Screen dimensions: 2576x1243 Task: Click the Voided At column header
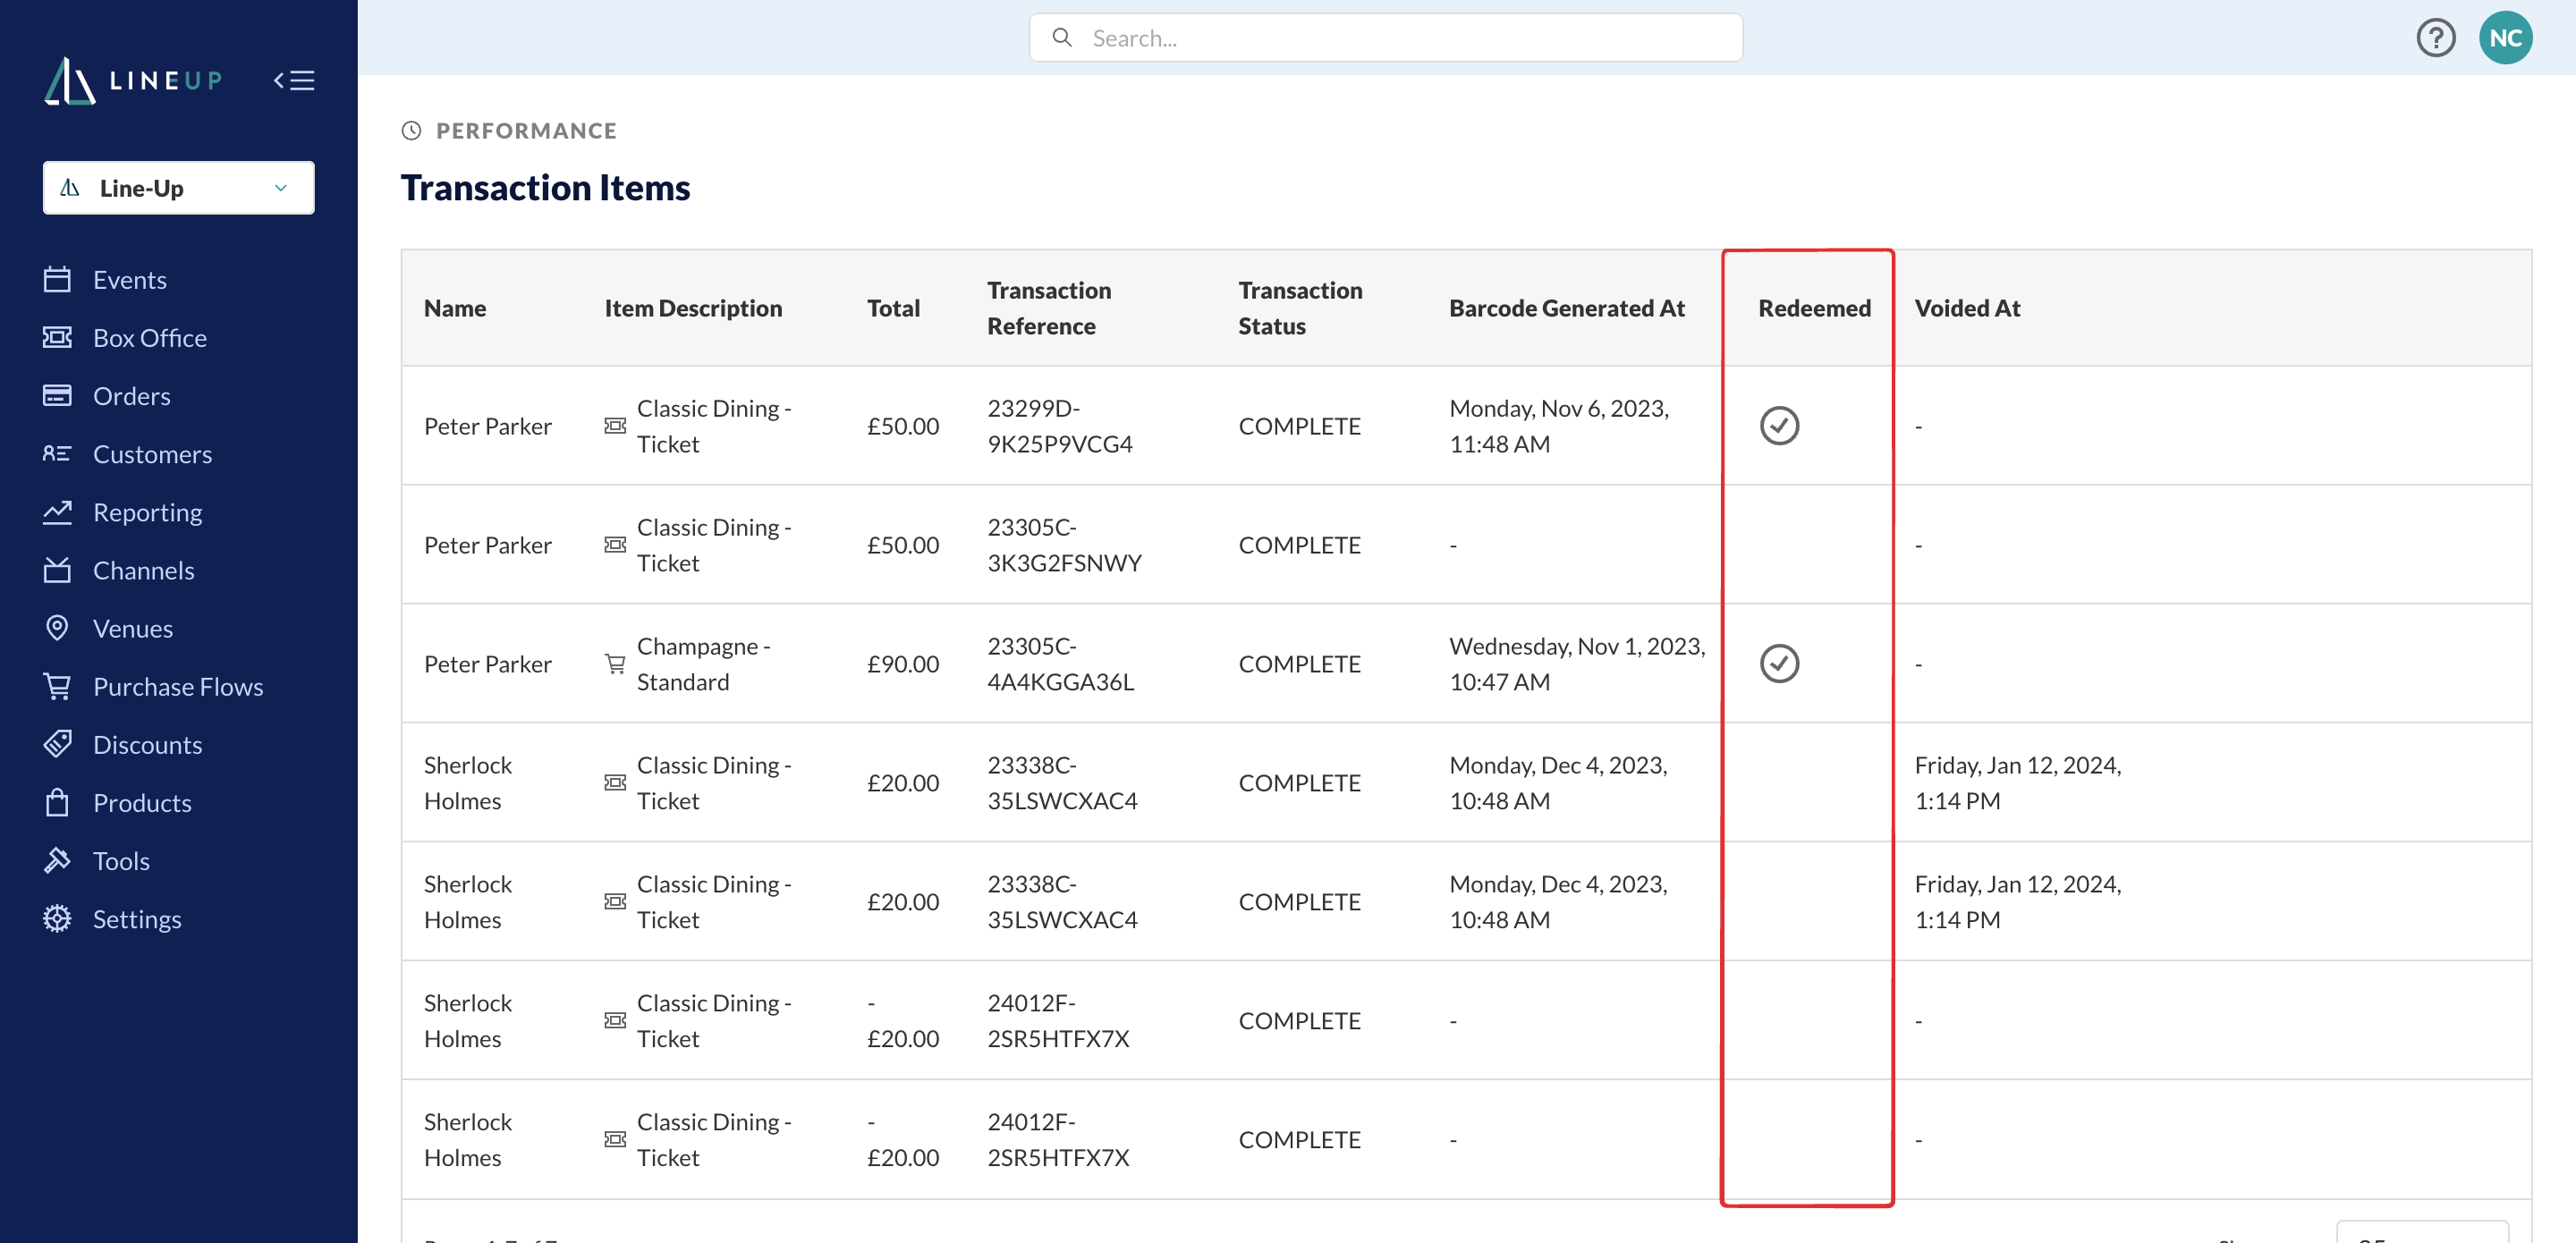tap(1967, 307)
